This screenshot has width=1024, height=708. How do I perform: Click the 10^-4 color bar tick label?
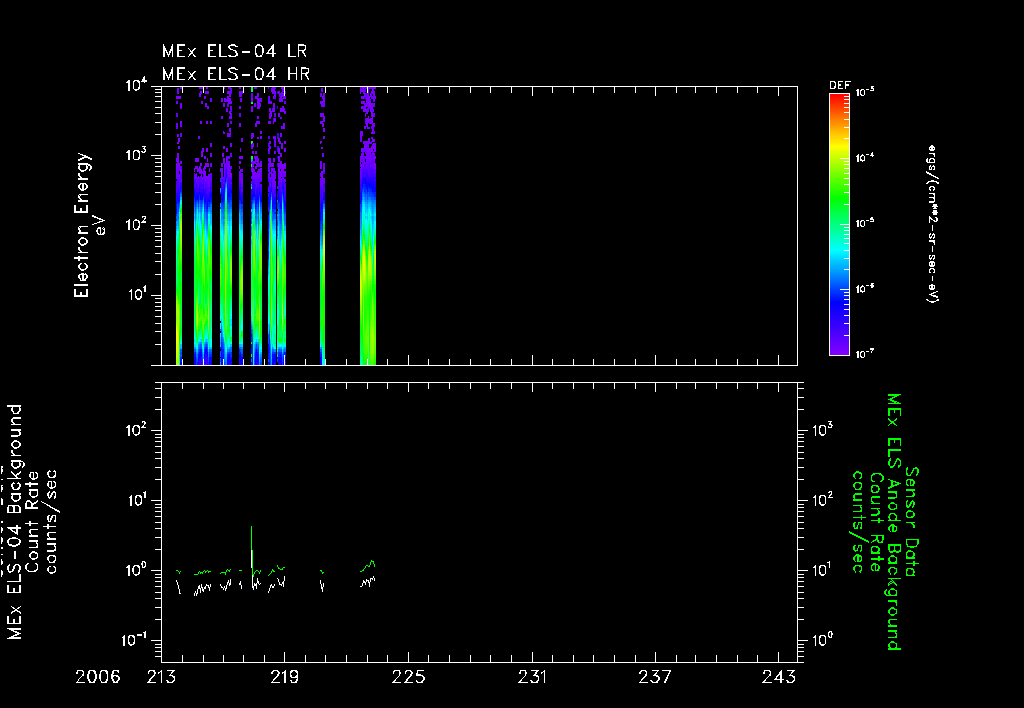pos(865,157)
